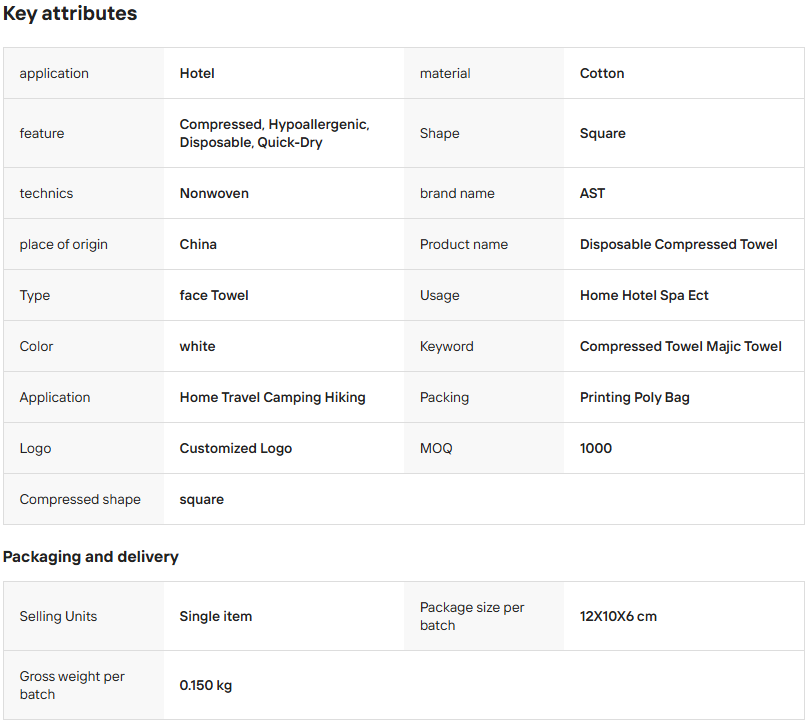Select the China place of origin value
The height and width of the screenshot is (724, 809).
pyautogui.click(x=198, y=244)
